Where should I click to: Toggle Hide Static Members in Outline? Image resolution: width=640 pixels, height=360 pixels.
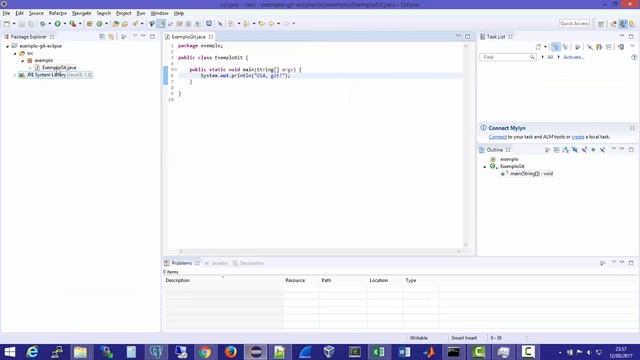(x=584, y=150)
